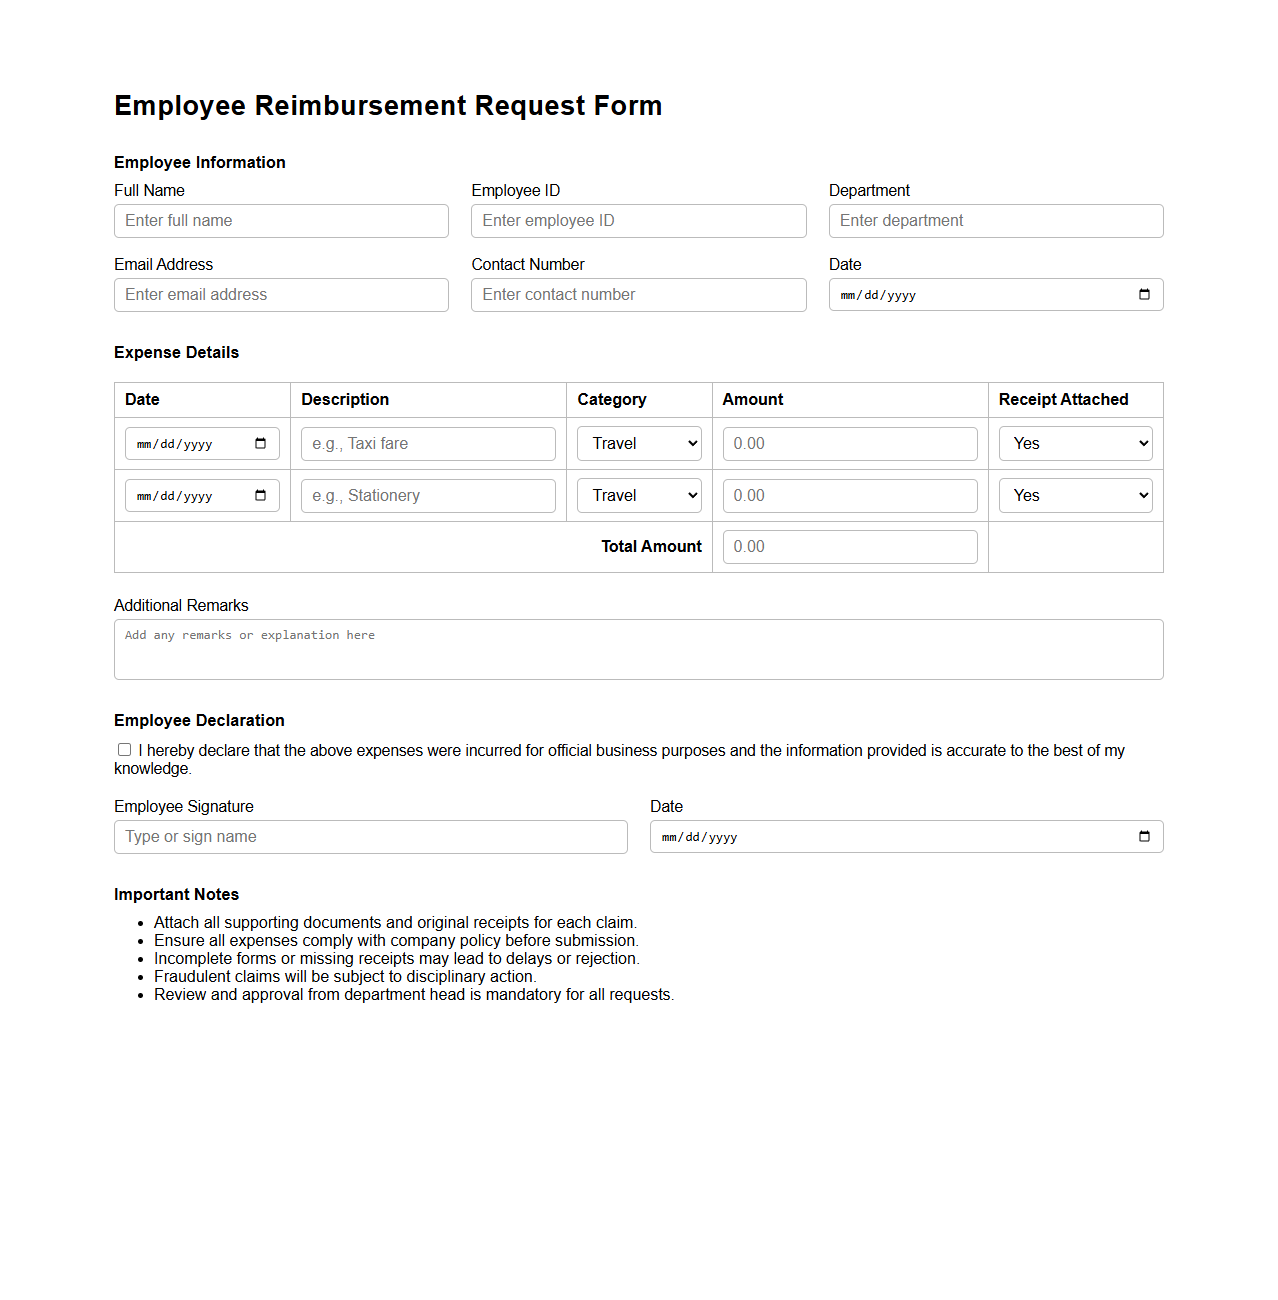Image resolution: width=1278 pixels, height=1300 pixels.
Task: Open calendar icon in second expense row date
Action: 260,496
